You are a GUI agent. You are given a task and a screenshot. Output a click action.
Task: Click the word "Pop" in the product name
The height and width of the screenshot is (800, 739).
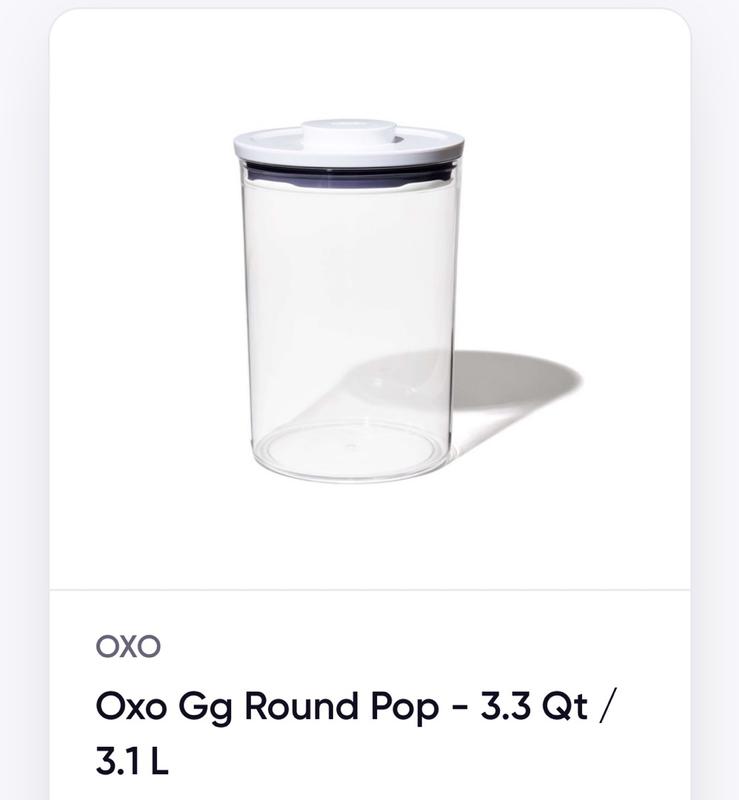click(x=404, y=708)
